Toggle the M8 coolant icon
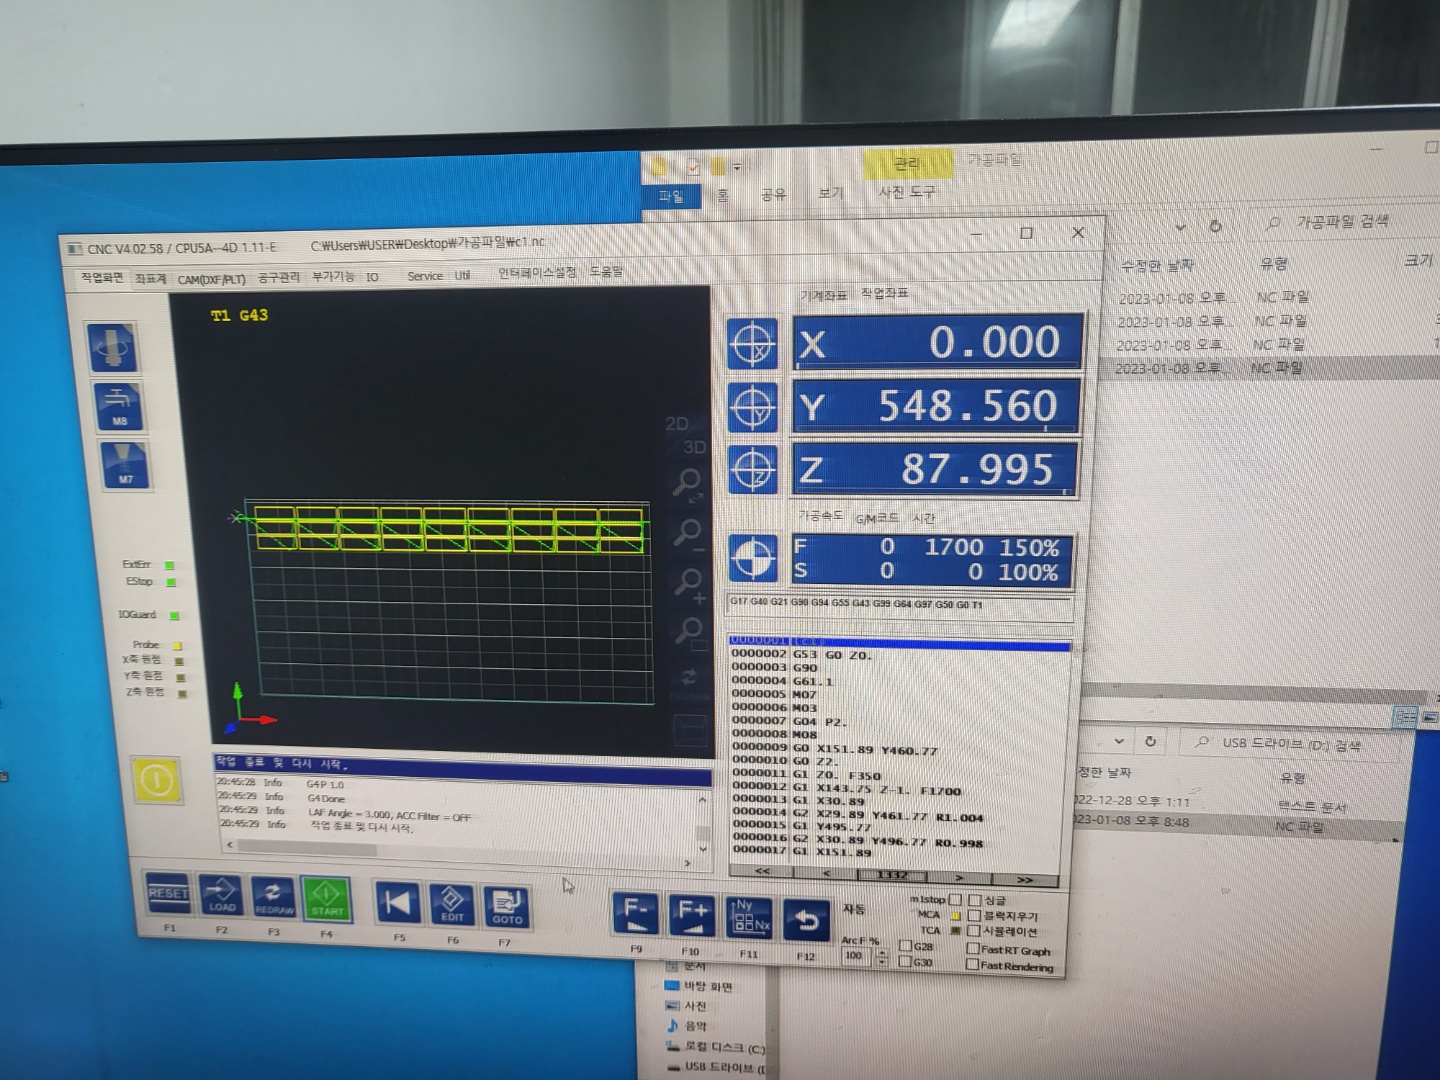 pyautogui.click(x=120, y=407)
